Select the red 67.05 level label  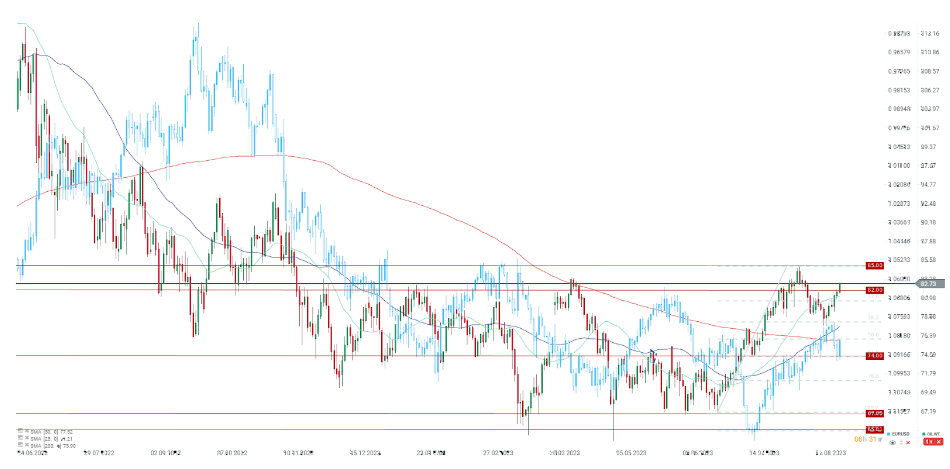[x=873, y=413]
